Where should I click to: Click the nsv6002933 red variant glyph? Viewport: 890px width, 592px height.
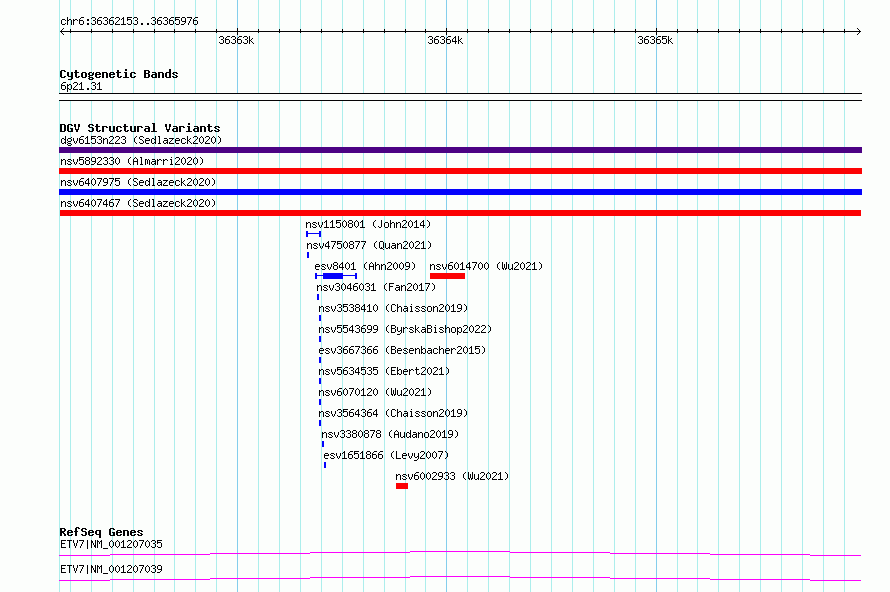[402, 486]
